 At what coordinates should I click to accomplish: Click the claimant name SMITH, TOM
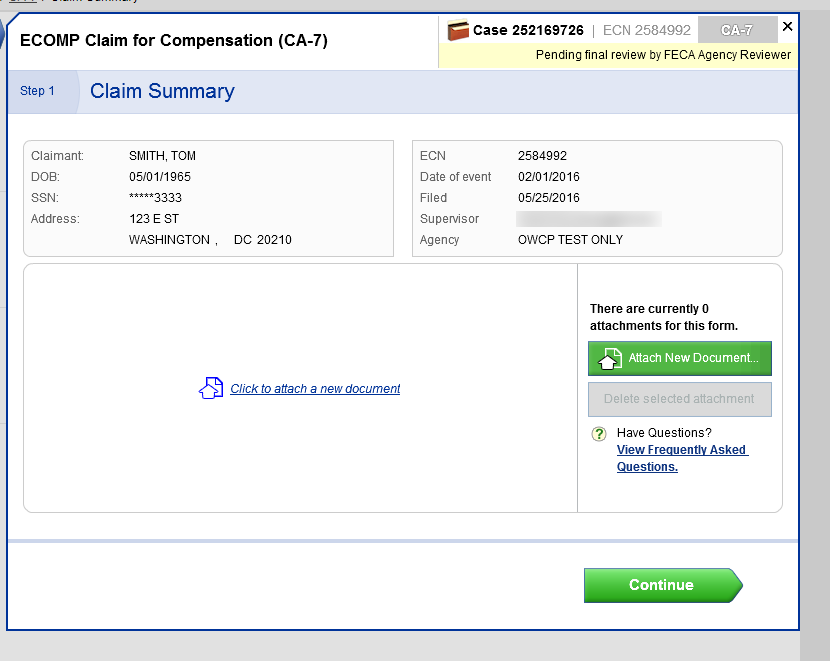click(162, 156)
